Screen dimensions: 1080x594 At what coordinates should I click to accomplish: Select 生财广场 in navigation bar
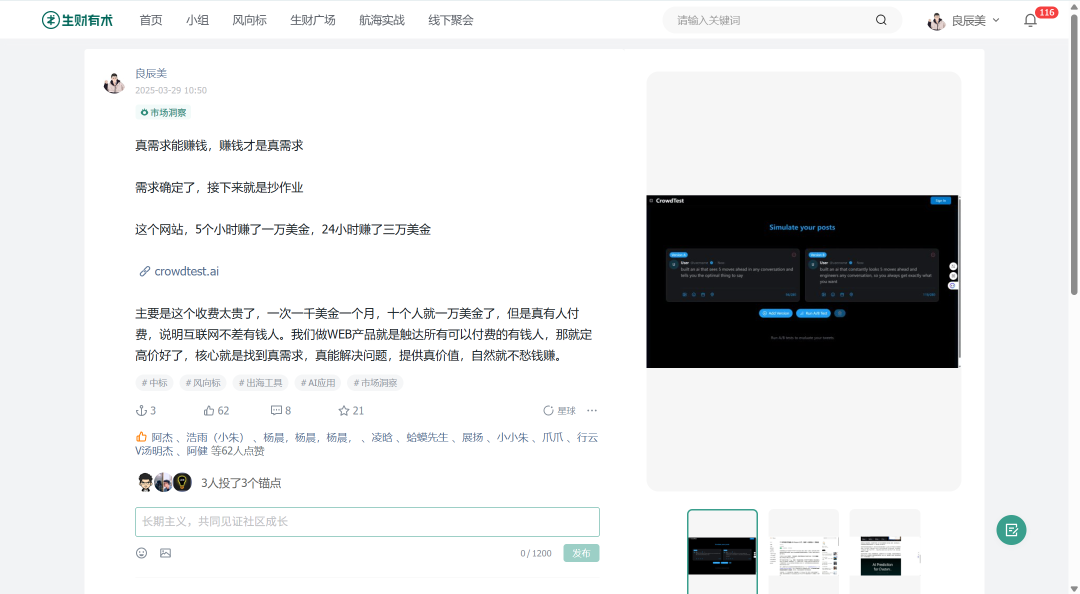(x=313, y=20)
